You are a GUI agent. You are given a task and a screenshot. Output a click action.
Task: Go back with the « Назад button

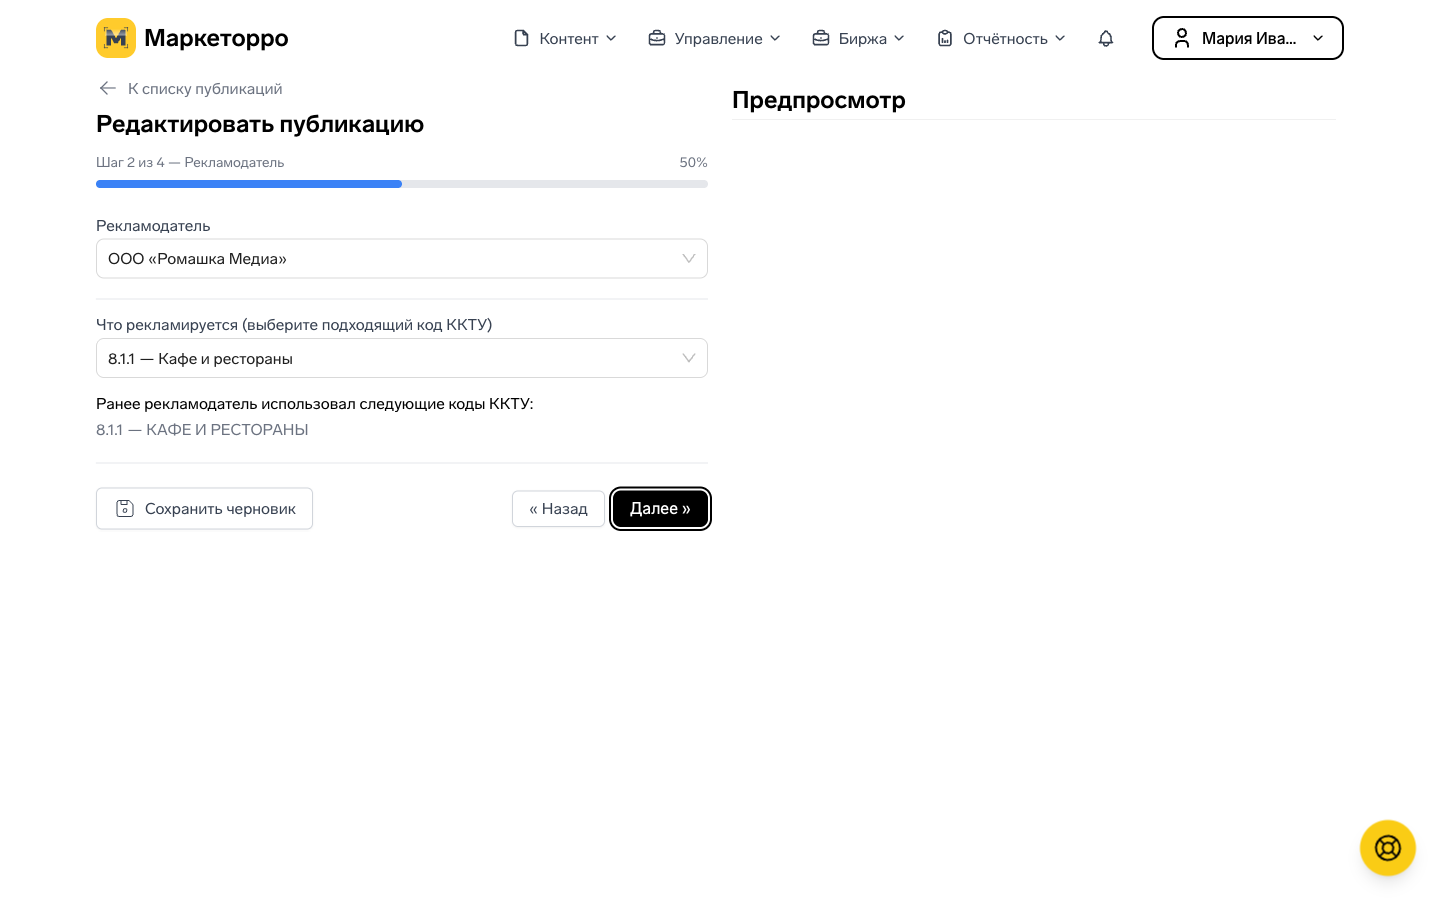coord(558,508)
